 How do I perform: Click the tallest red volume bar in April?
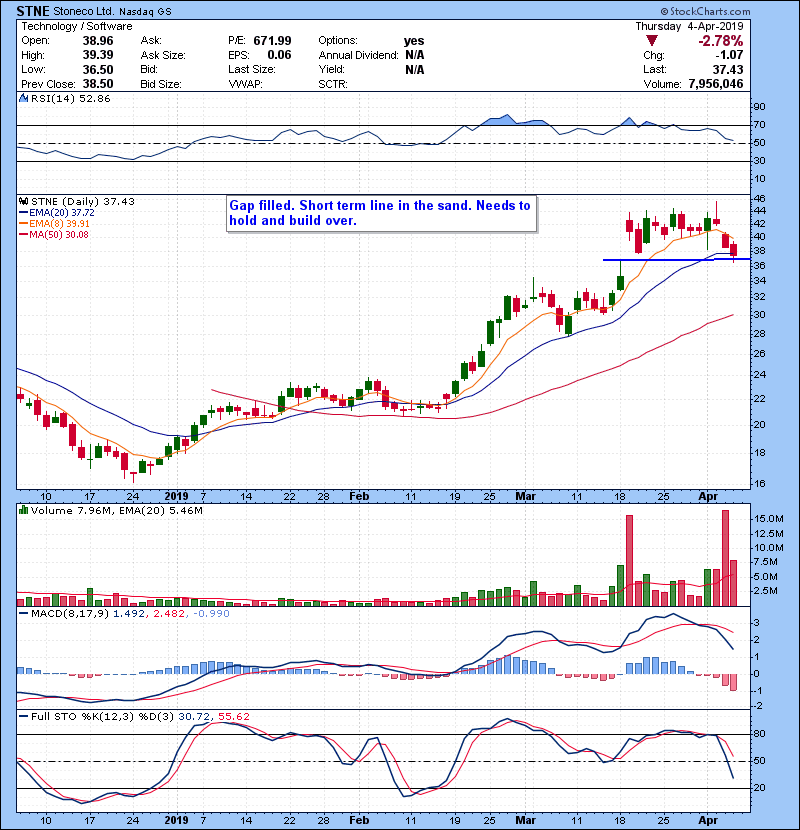click(725, 558)
